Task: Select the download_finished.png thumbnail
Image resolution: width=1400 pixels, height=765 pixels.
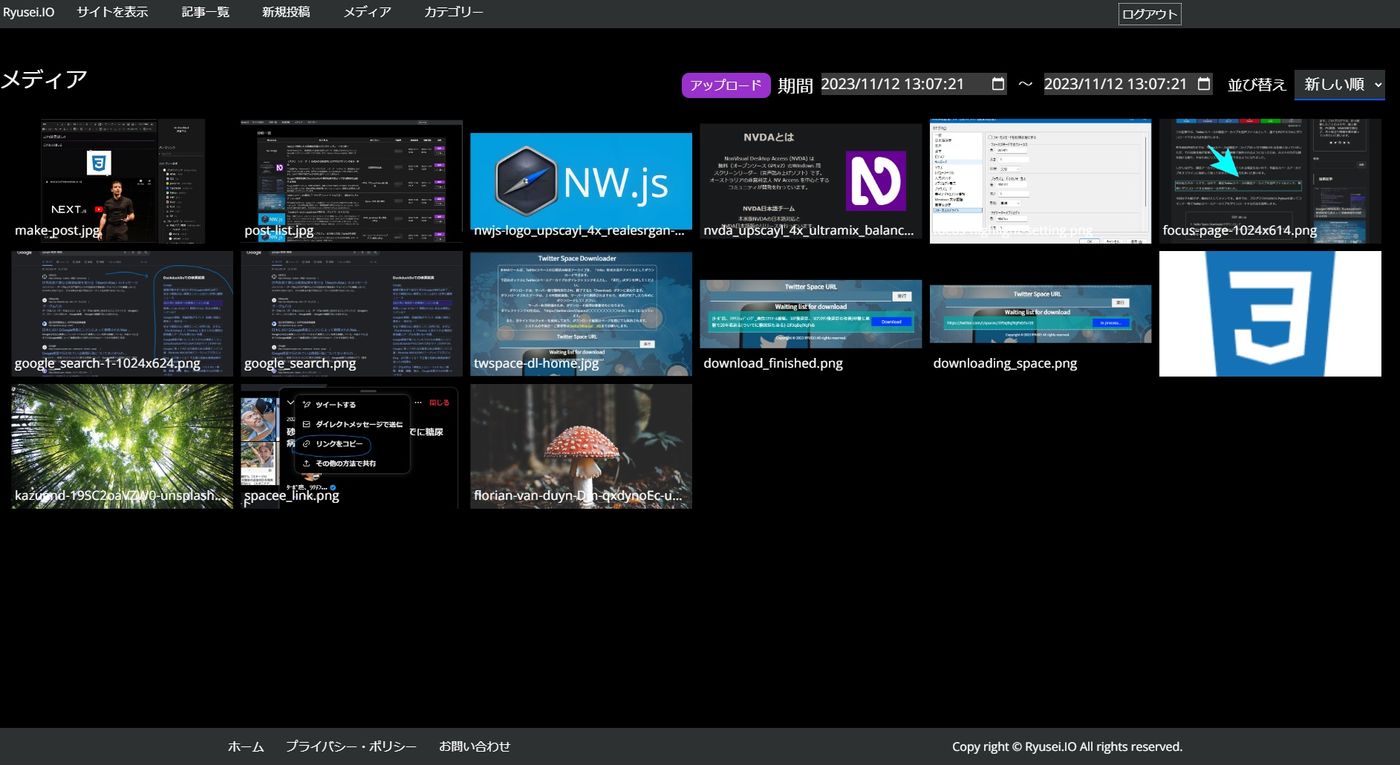Action: pos(810,314)
